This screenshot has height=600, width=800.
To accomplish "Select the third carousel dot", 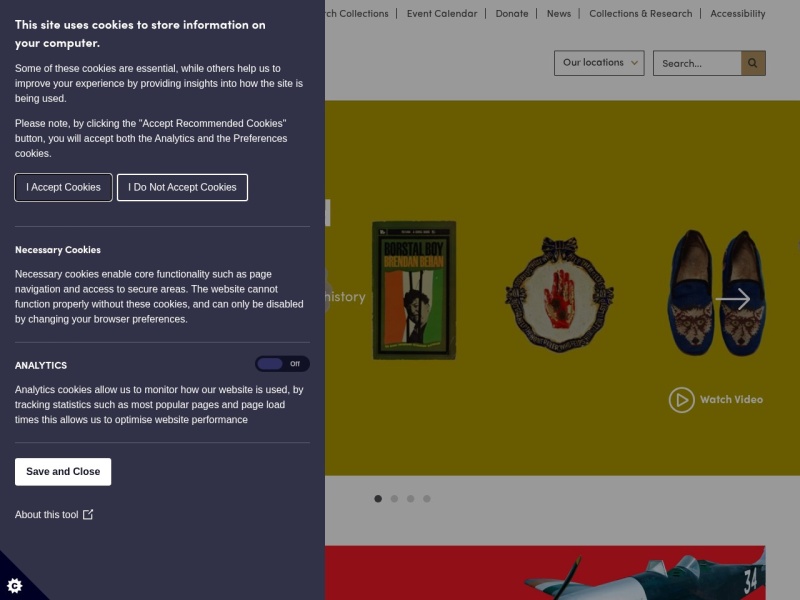I will coord(411,498).
